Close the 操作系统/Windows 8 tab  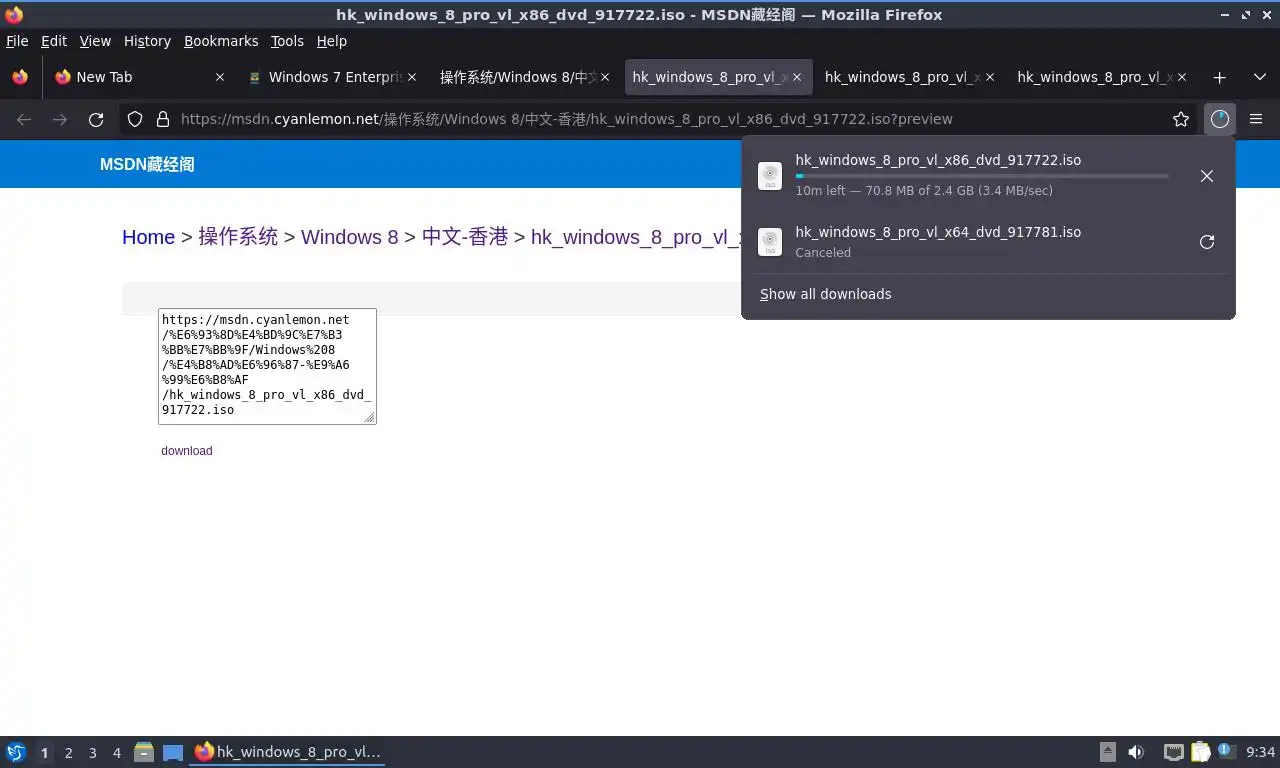click(604, 77)
